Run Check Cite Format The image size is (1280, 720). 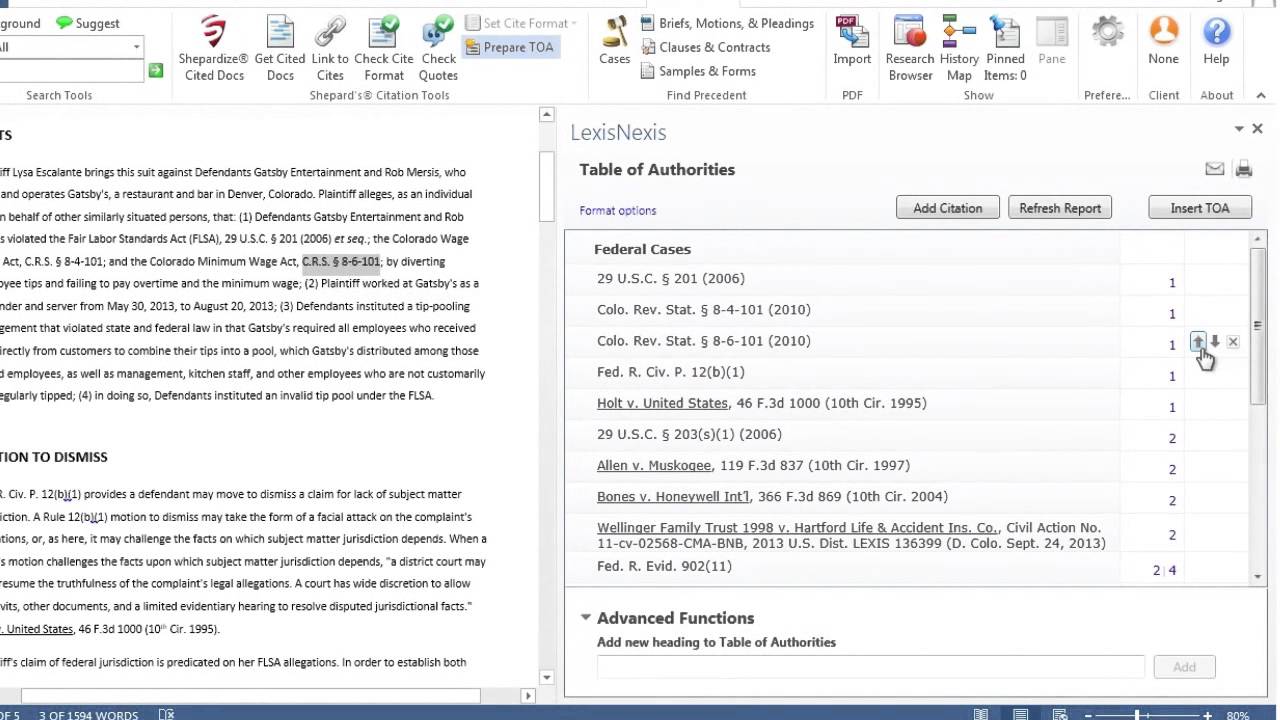384,48
